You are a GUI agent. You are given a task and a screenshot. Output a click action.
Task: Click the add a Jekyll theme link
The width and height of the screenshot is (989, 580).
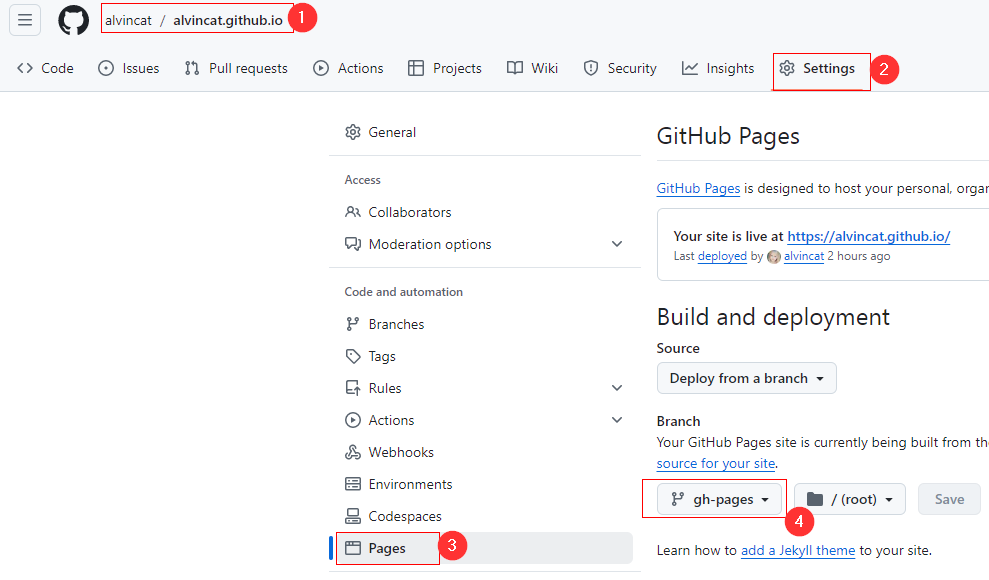(x=798, y=550)
